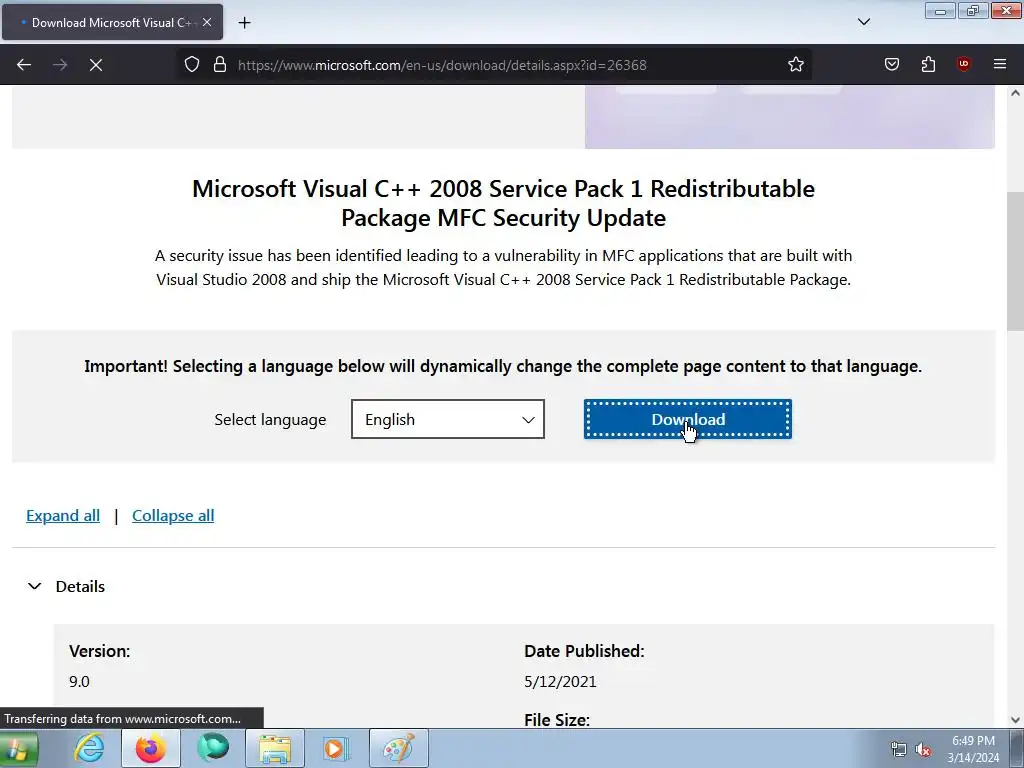The height and width of the screenshot is (768, 1024).
Task: Click the network tray icon
Action: point(899,750)
